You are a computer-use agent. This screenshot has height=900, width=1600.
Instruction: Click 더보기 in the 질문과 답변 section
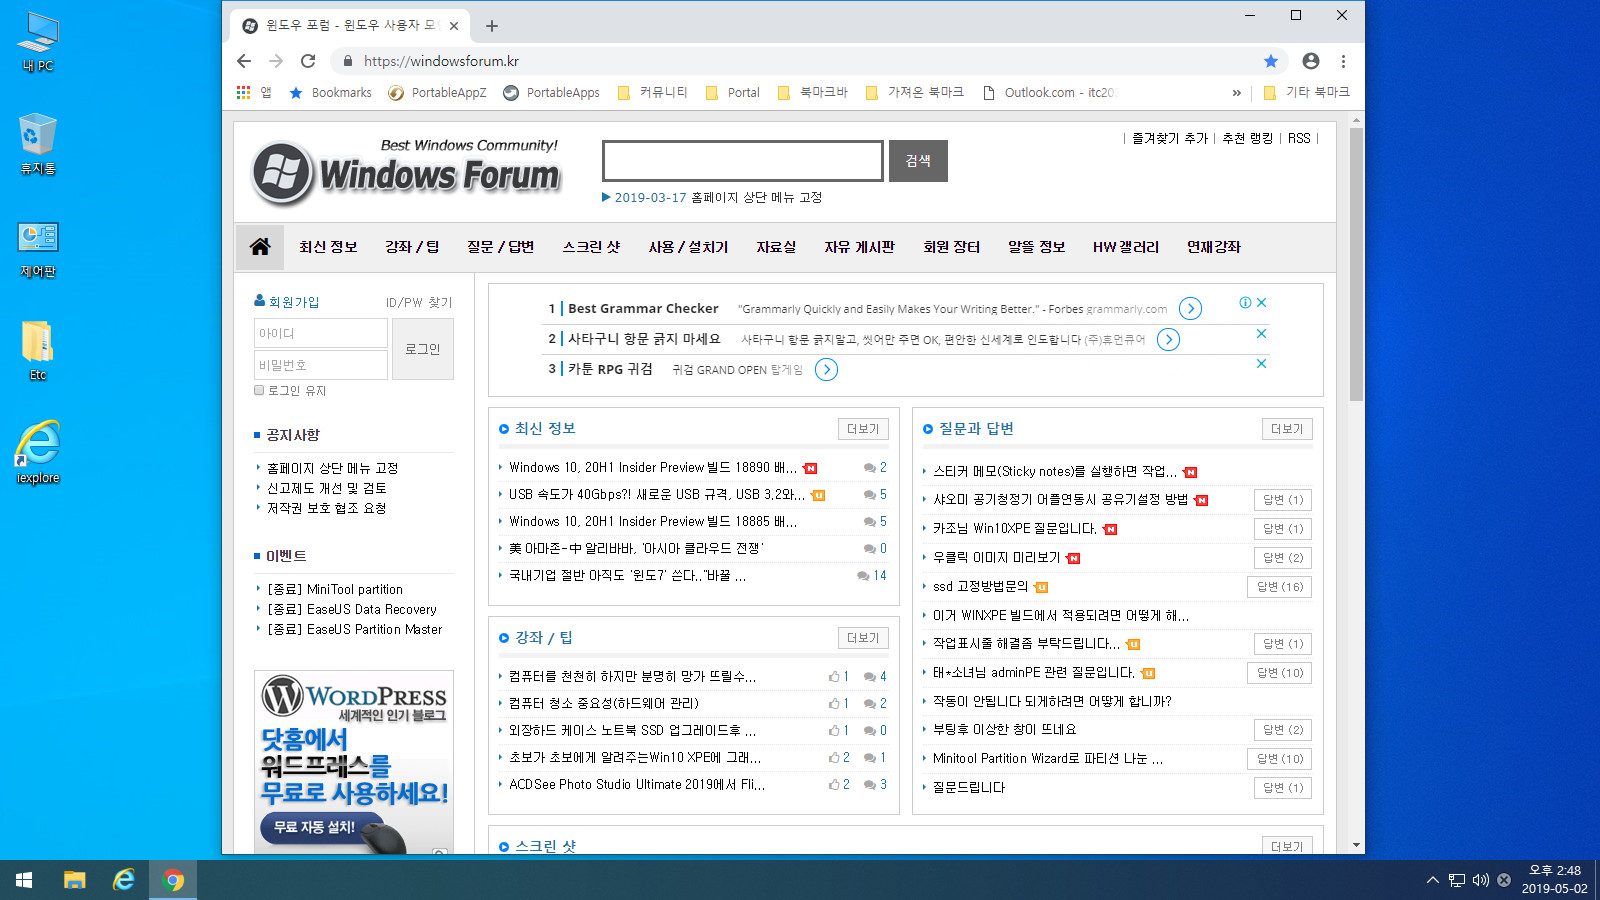point(1287,429)
